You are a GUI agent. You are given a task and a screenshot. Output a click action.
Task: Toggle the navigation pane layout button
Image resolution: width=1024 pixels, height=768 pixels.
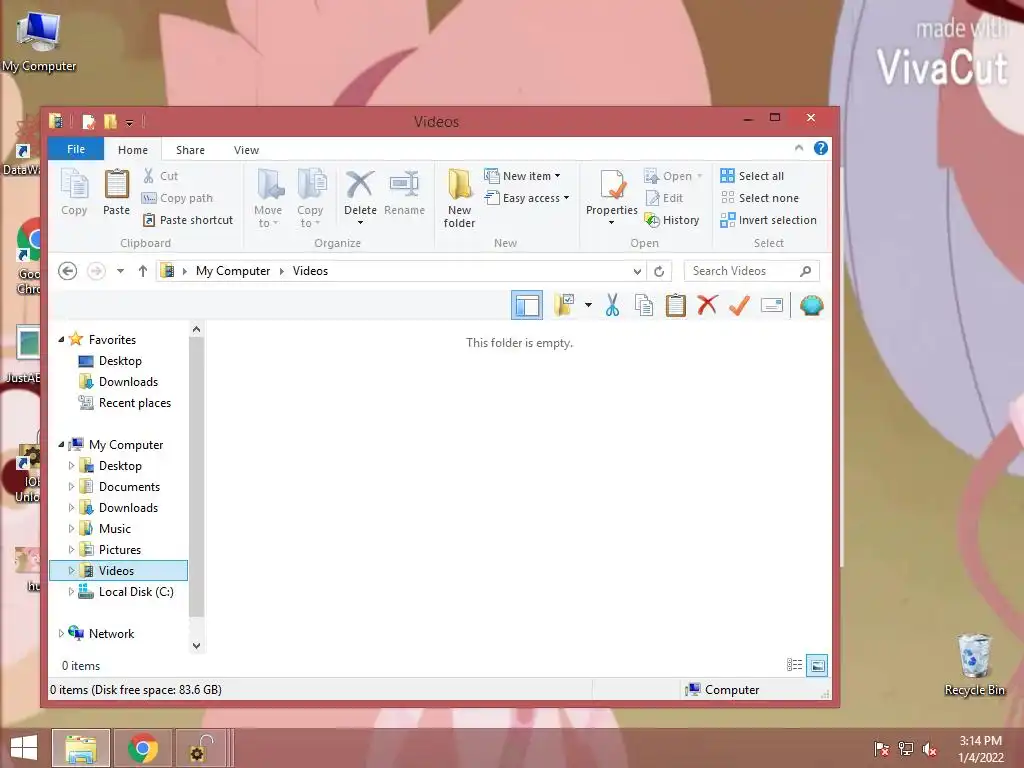pos(527,305)
